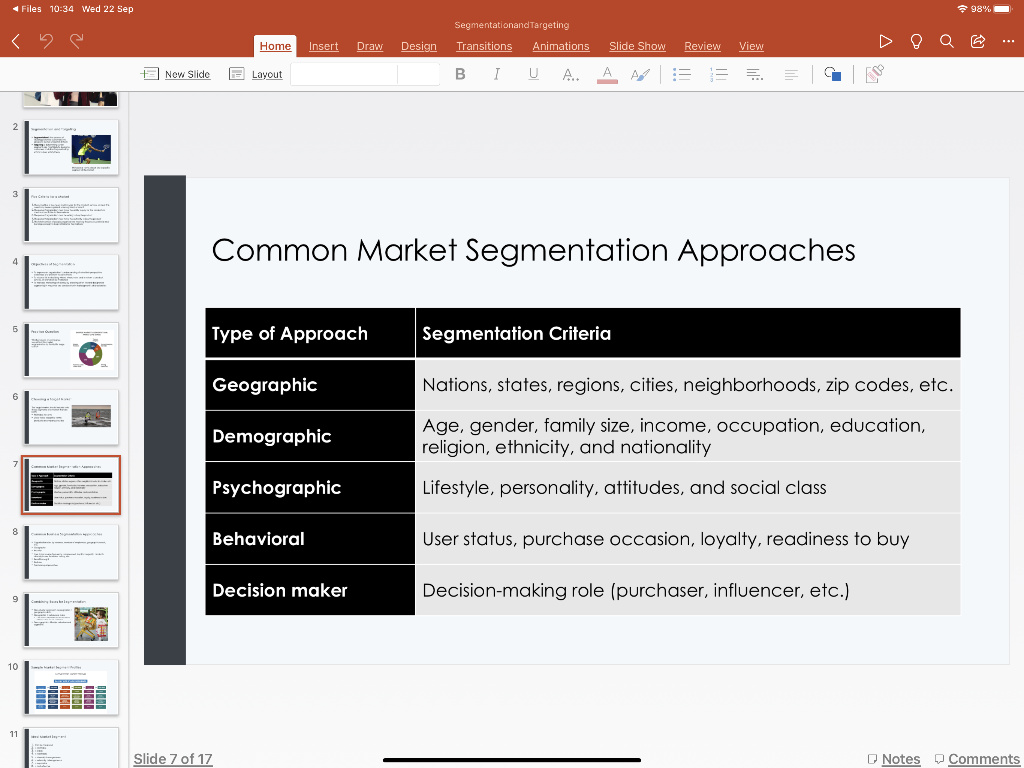Image resolution: width=1024 pixels, height=768 pixels.
Task: Select slide 3 thumbnail
Action: [x=71, y=215]
